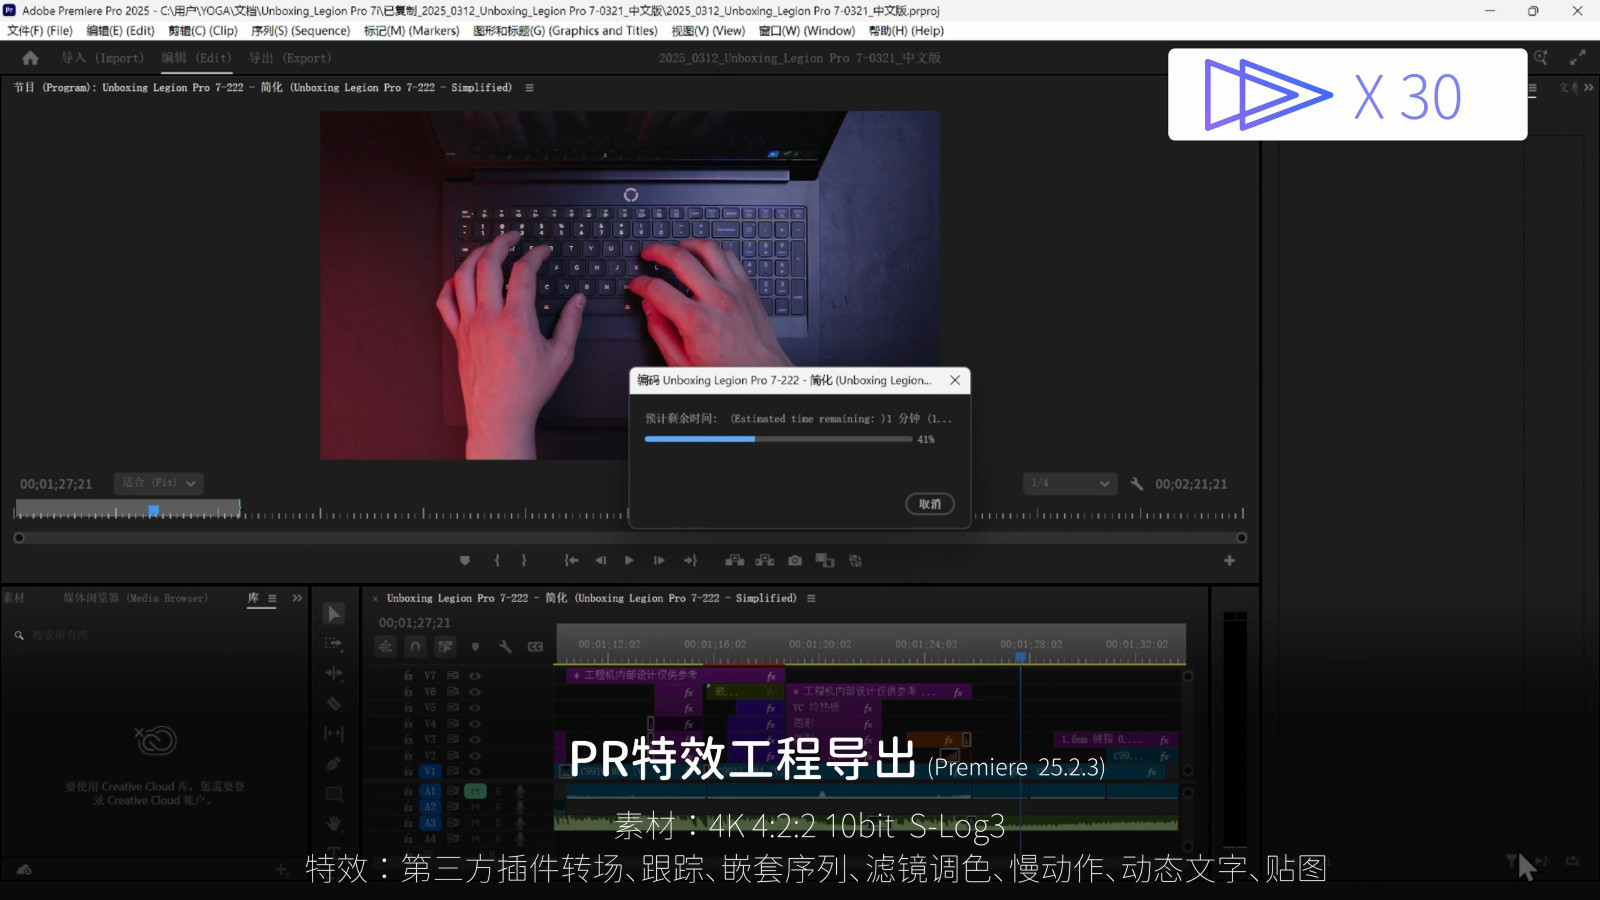Image resolution: width=1600 pixels, height=900 pixels.
Task: Click Add Marker button in Program monitor
Action: coord(465,561)
